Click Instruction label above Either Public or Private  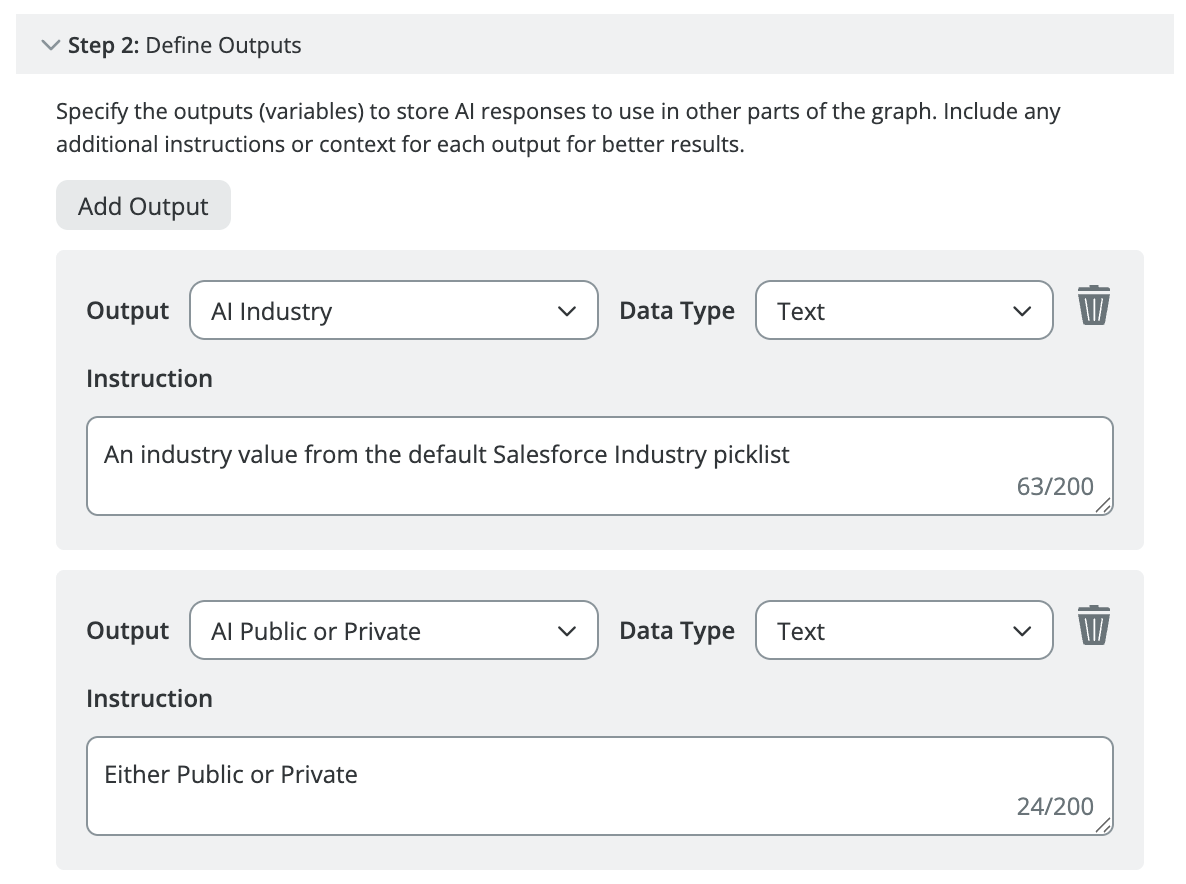pos(149,699)
